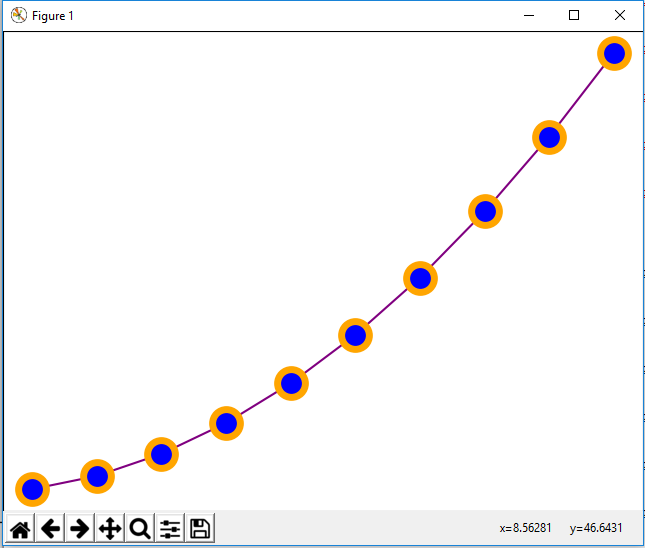Maximize the Figure 1 window
Screen dimensions: 645x548
tap(574, 15)
